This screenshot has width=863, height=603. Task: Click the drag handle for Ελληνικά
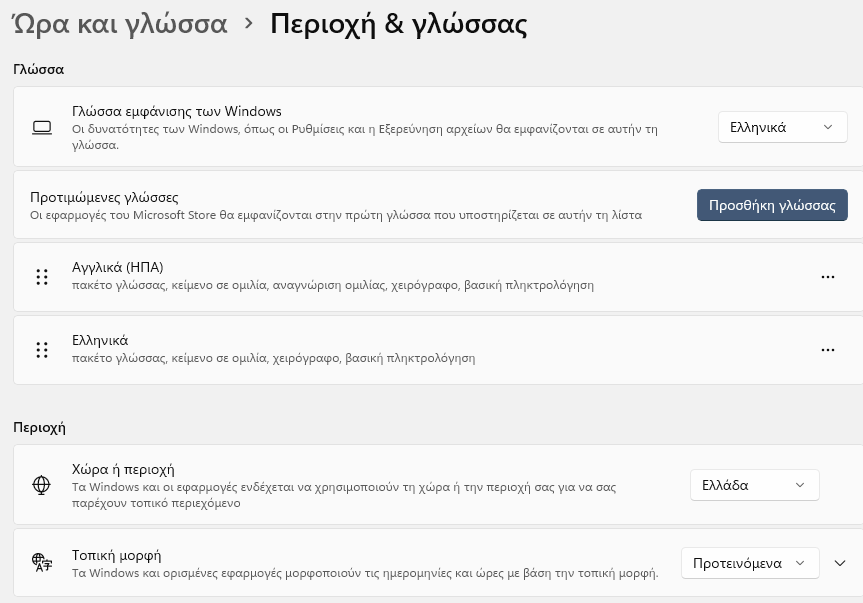pyautogui.click(x=42, y=350)
